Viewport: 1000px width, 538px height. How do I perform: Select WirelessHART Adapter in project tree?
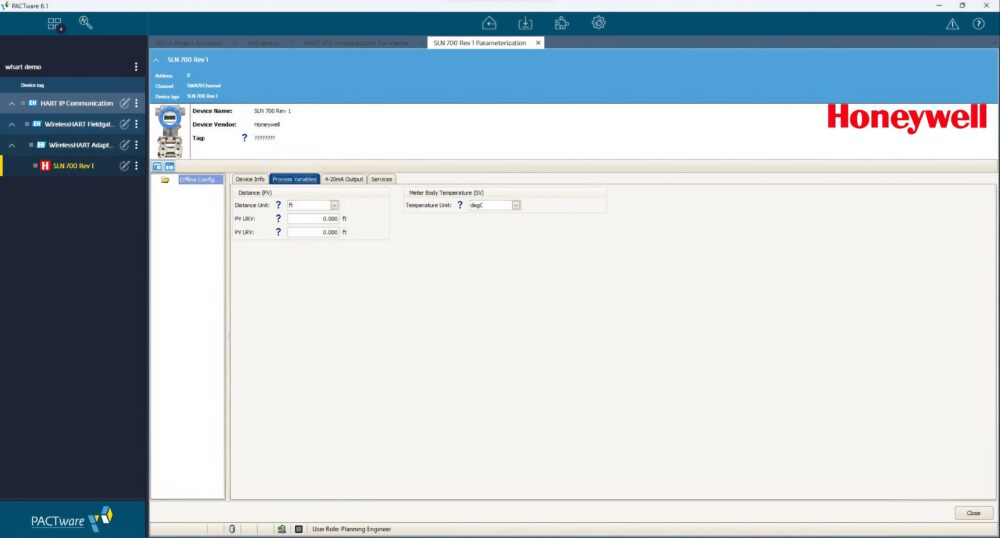[80, 145]
